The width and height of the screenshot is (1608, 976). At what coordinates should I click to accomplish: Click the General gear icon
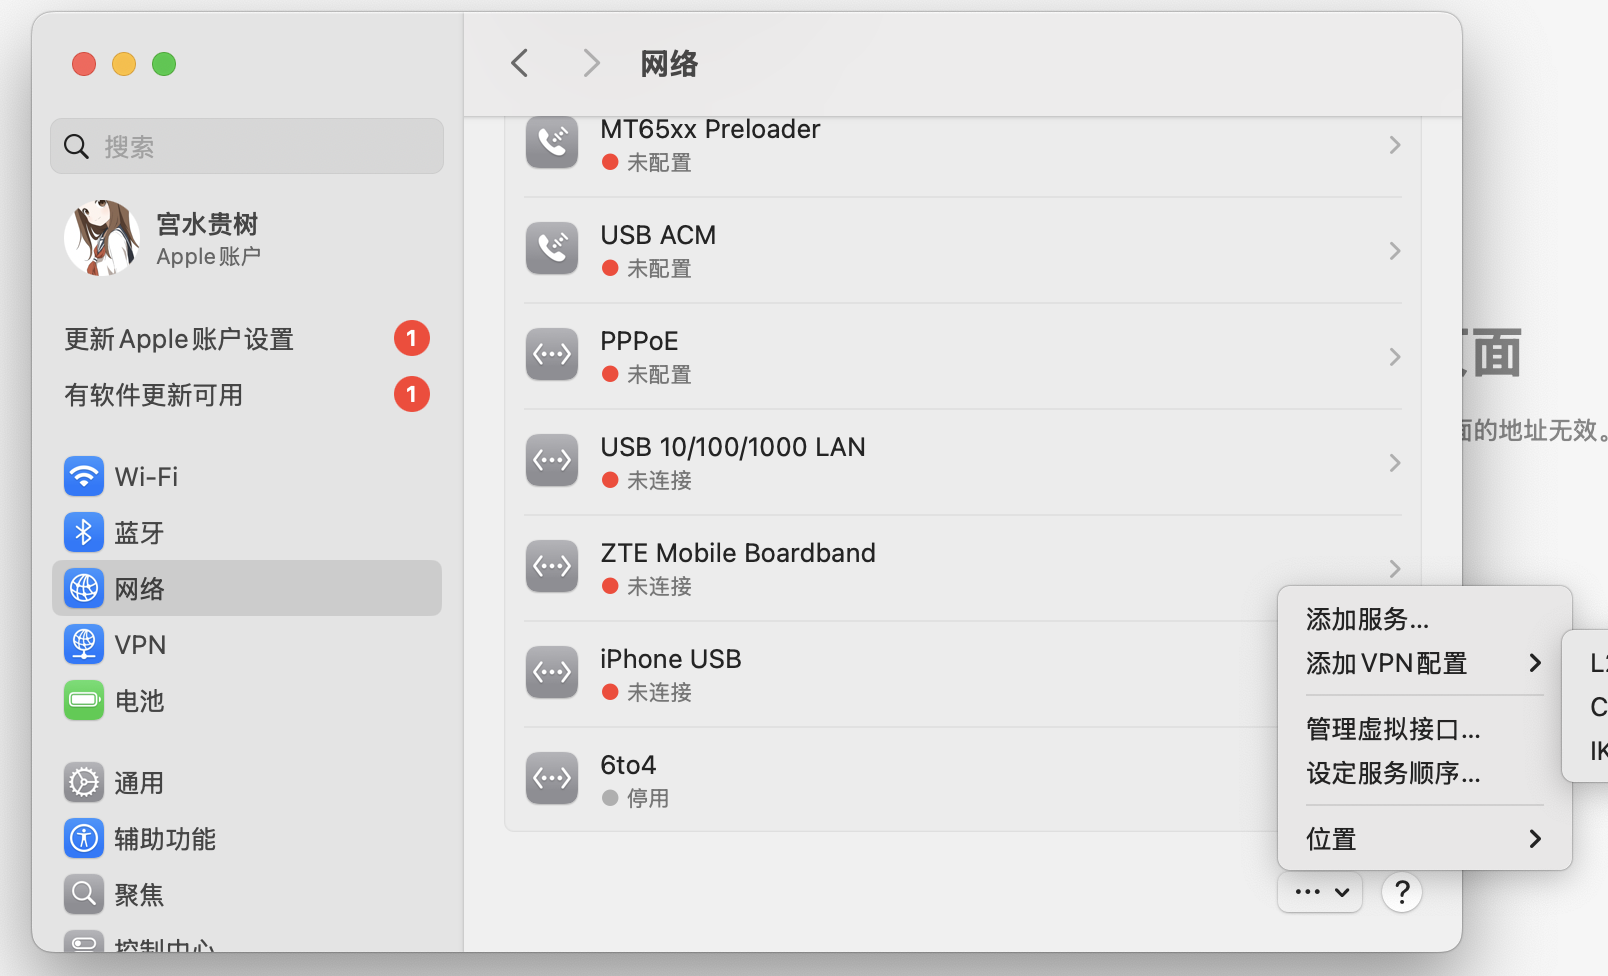tap(84, 782)
